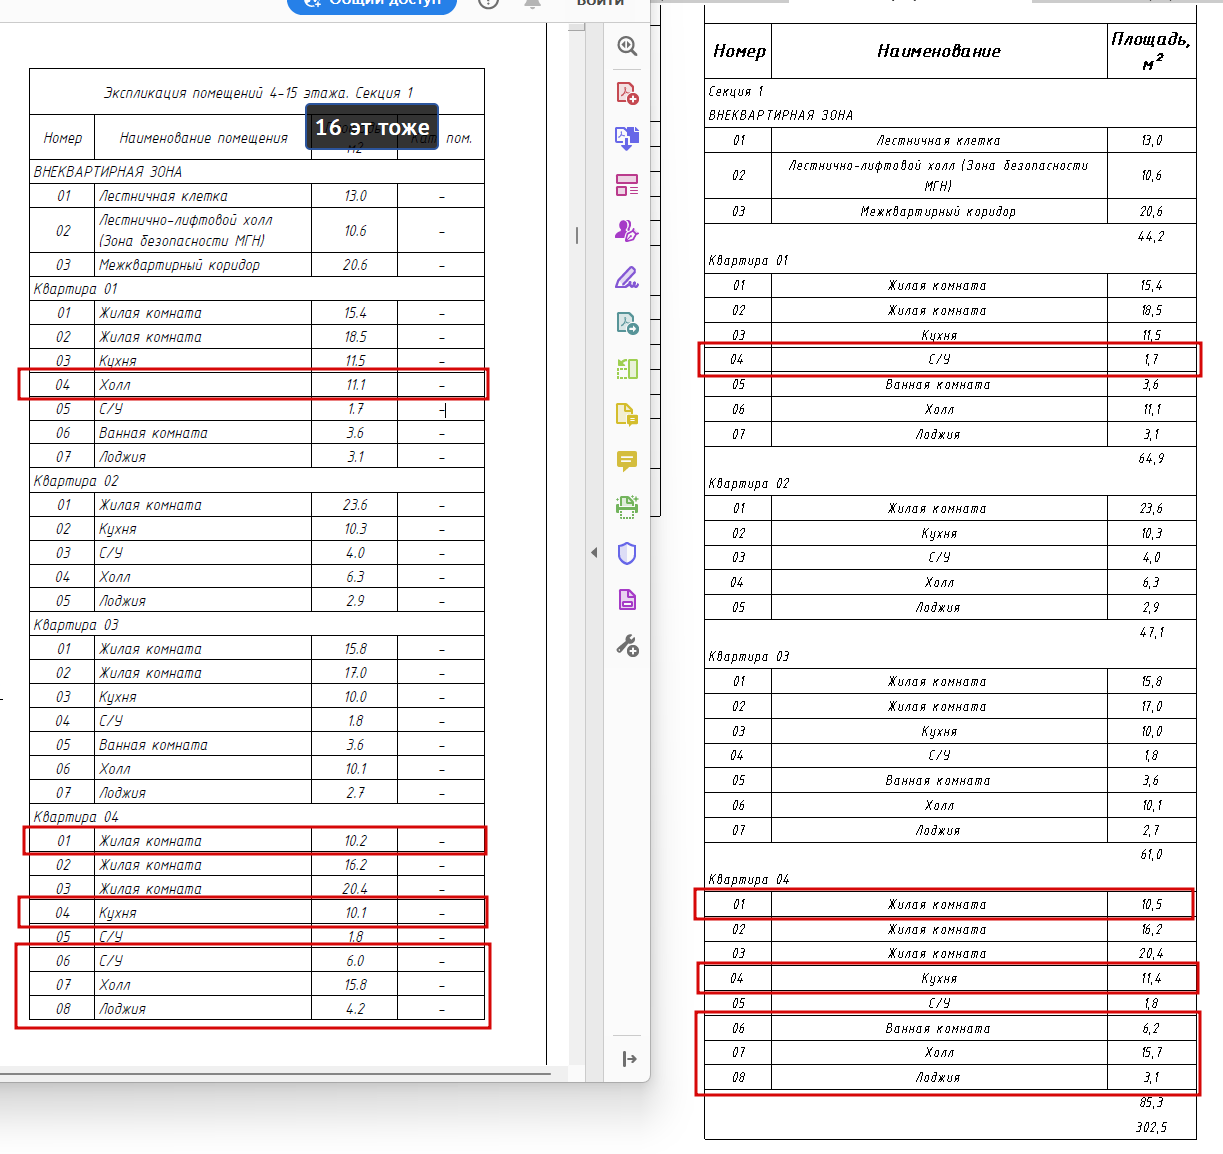Click area value '6,2' in right table
Viewport: 1223px width, 1154px height.
(x=1151, y=1028)
